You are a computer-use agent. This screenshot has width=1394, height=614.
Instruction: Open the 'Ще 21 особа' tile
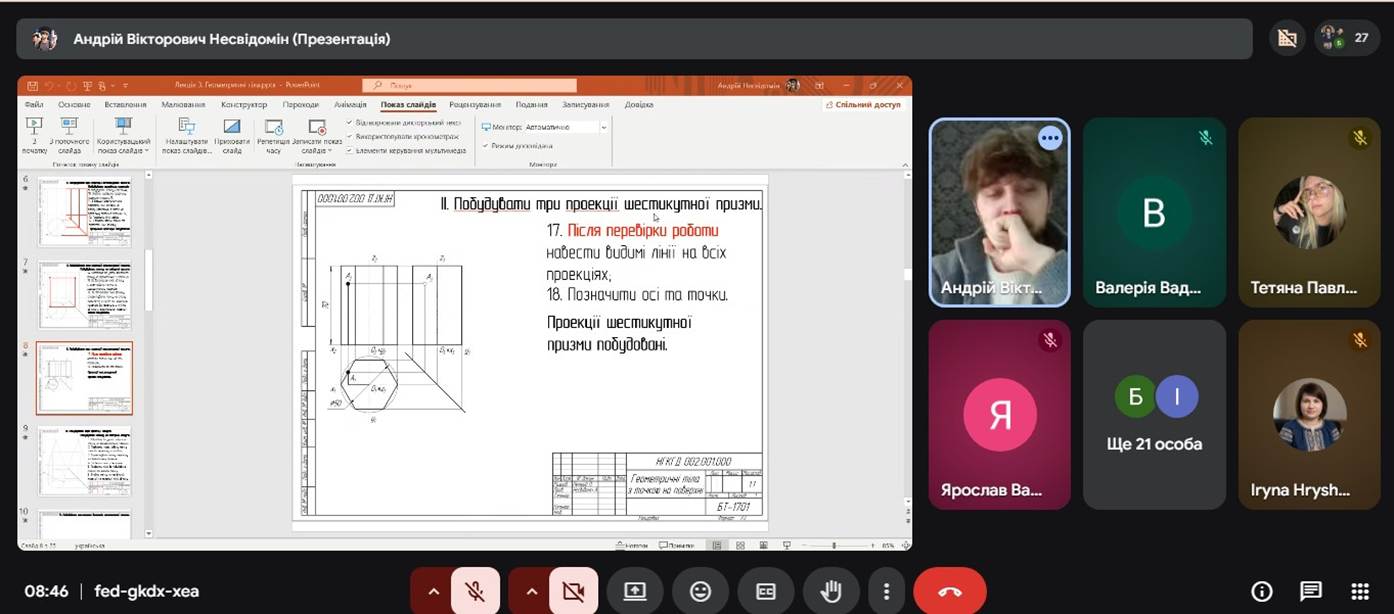[x=1154, y=415]
